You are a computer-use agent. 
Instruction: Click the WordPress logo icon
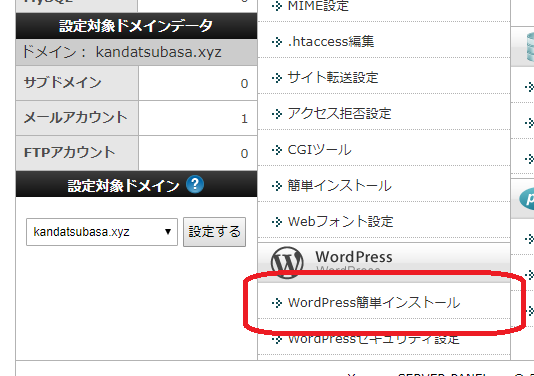point(287,263)
